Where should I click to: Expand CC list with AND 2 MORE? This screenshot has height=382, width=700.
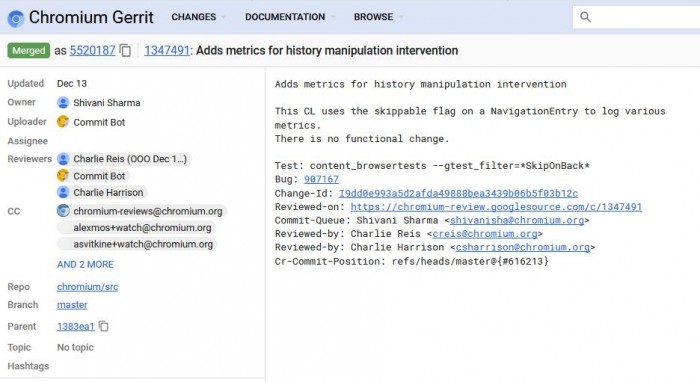click(x=85, y=264)
